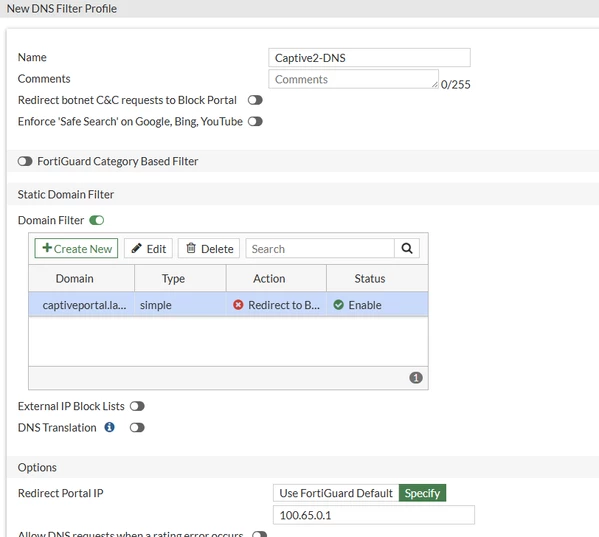
Task: Sort by the Type column header
Action: 180,278
